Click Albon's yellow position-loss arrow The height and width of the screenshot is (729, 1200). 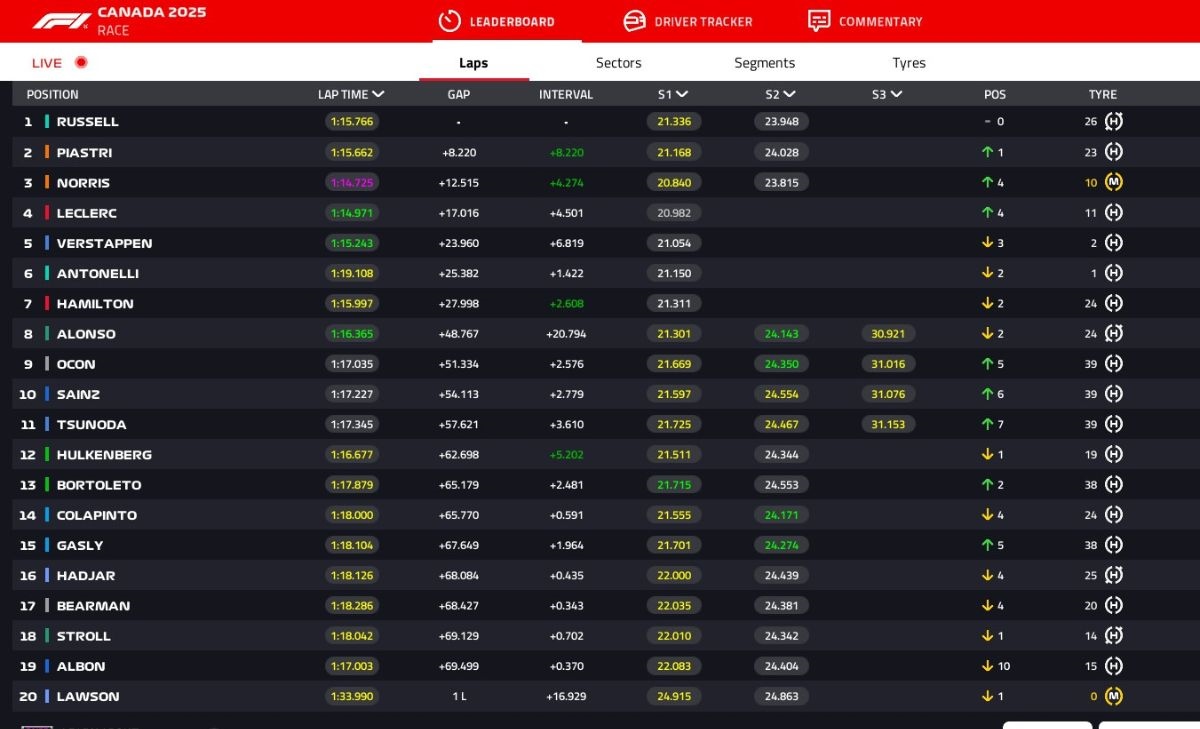[987, 666]
